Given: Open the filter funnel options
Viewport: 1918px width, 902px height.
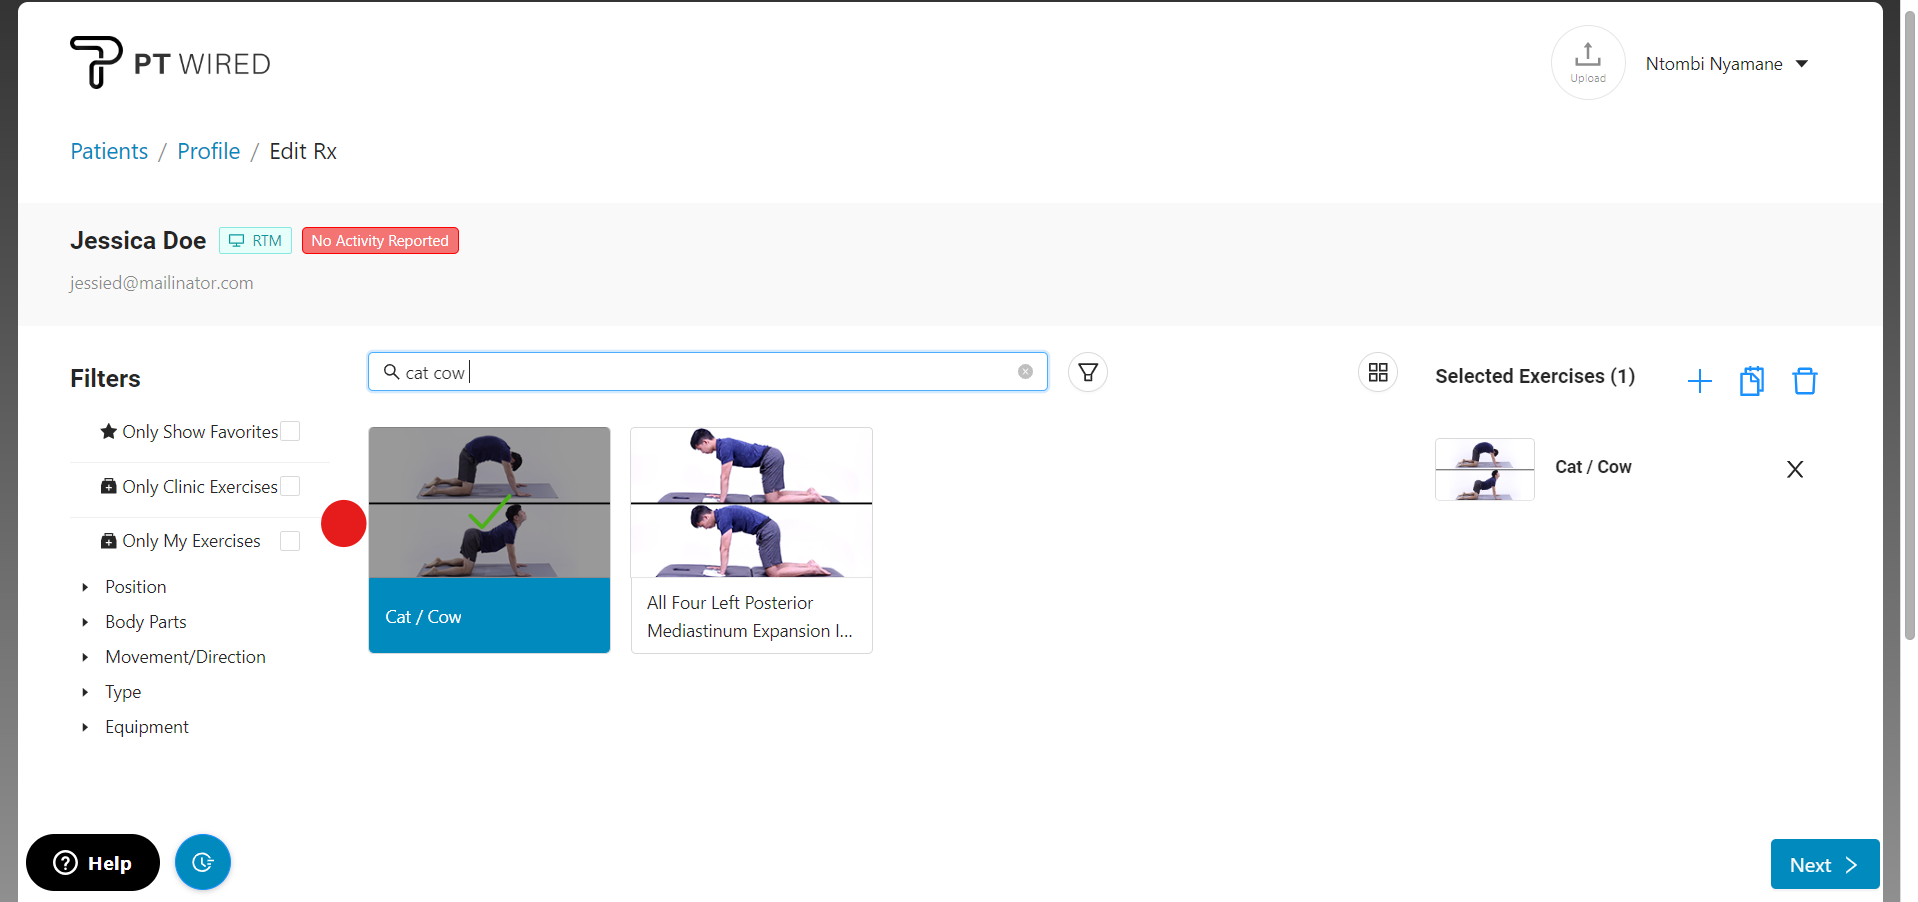Looking at the screenshot, I should click(x=1087, y=372).
